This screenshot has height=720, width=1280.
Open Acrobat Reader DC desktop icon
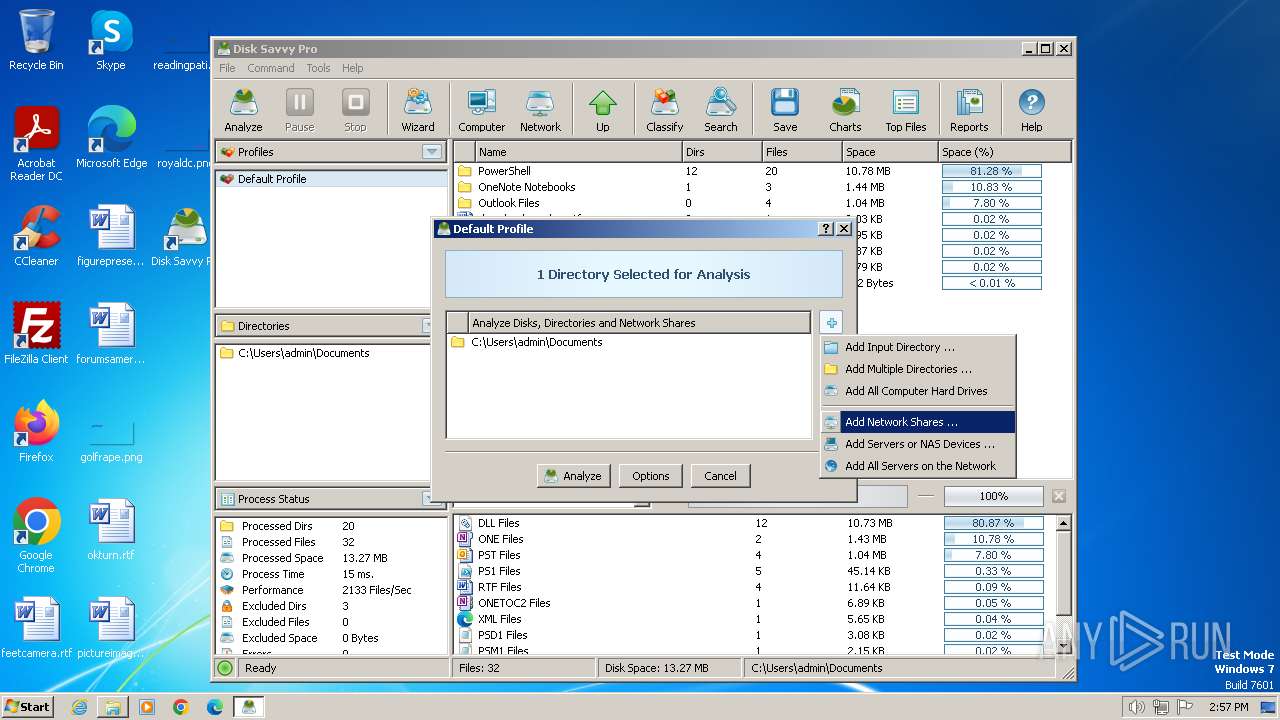36,143
